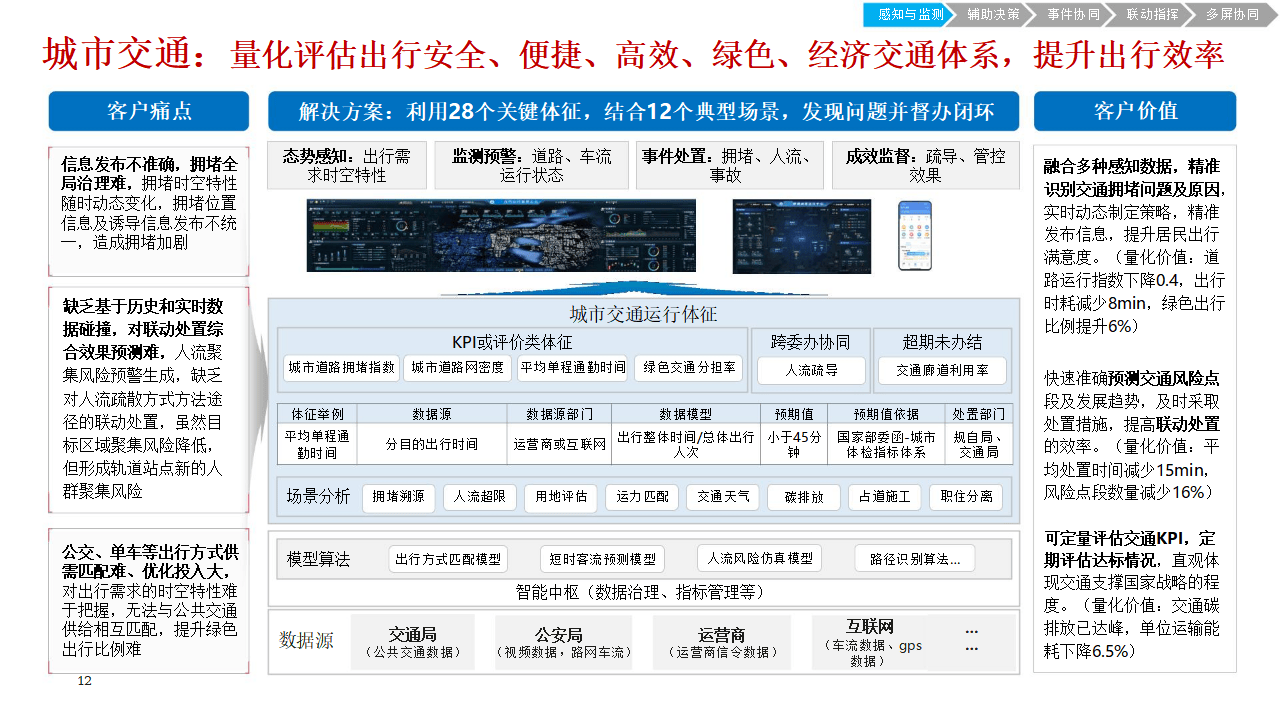Click the 信息发布不准确 pain point box
1280x720 pixels.
click(x=148, y=211)
